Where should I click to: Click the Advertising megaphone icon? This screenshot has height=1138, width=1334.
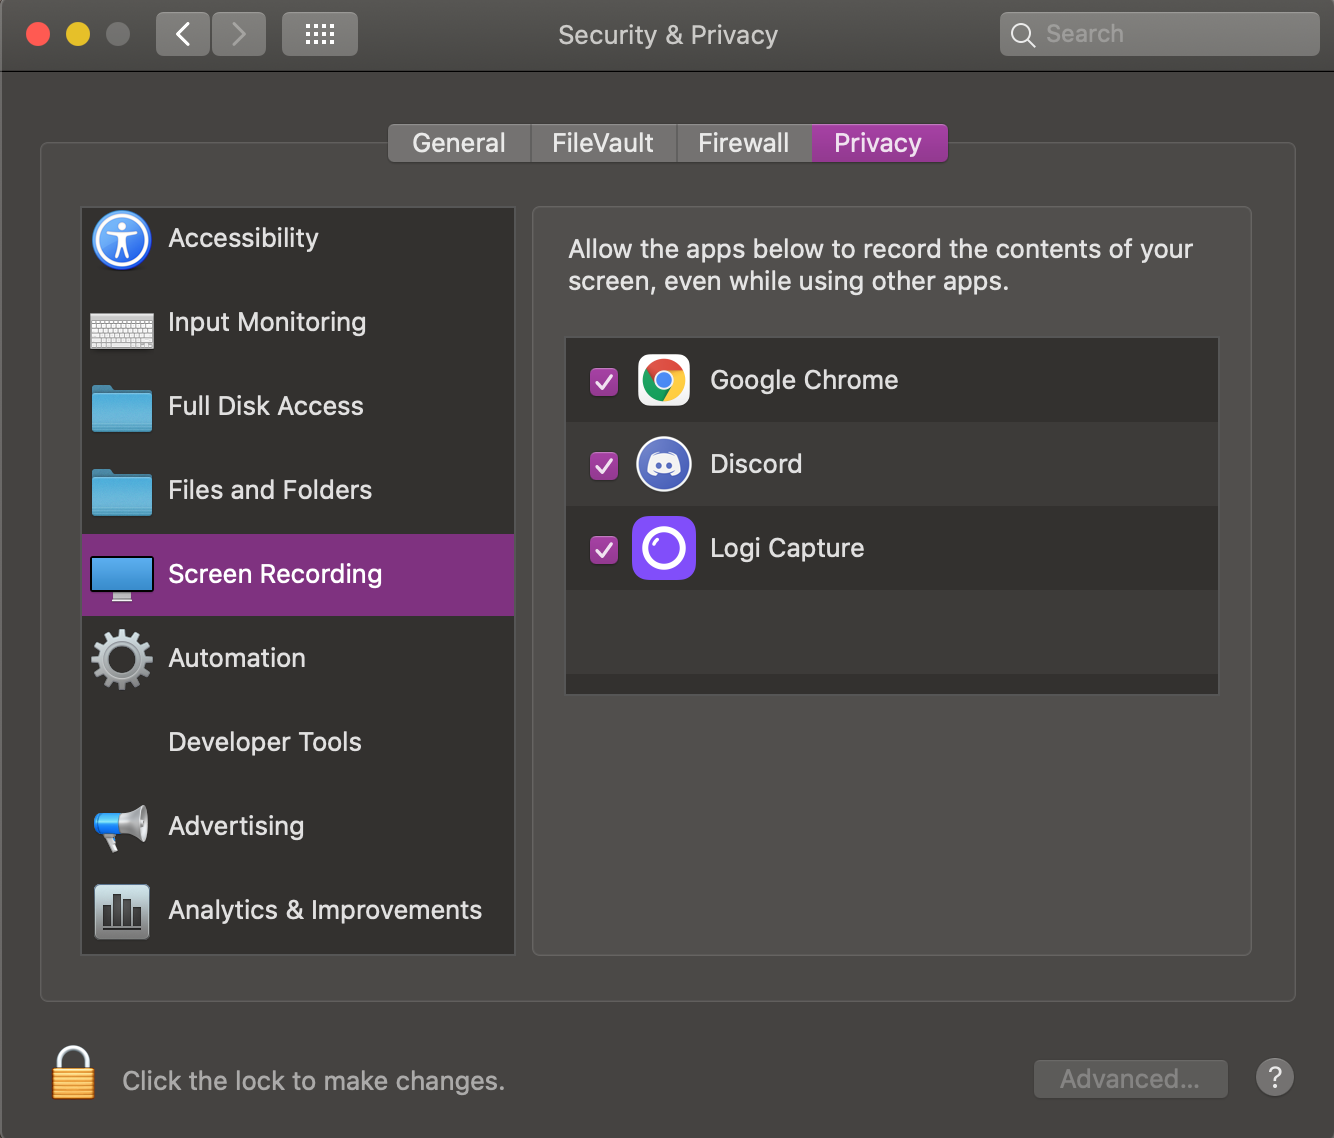[x=122, y=827]
